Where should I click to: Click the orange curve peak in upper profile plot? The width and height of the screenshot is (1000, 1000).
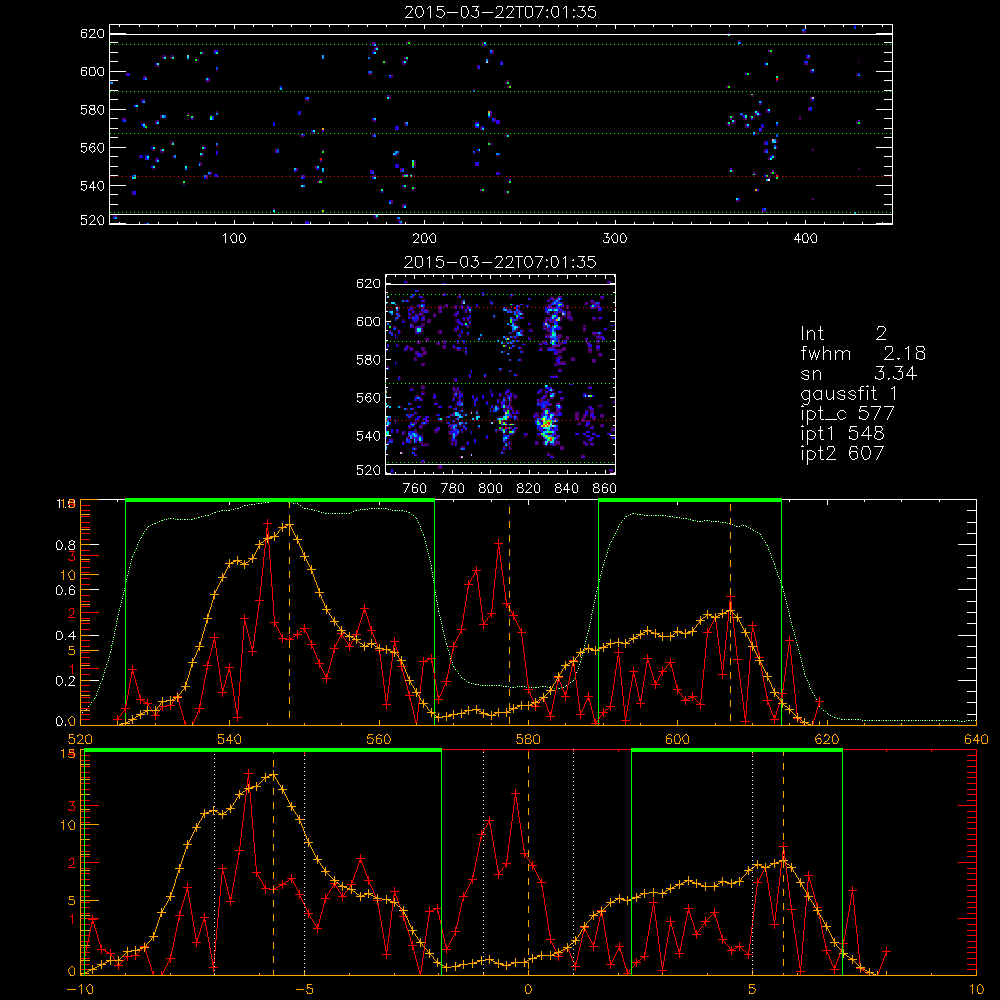click(x=290, y=526)
